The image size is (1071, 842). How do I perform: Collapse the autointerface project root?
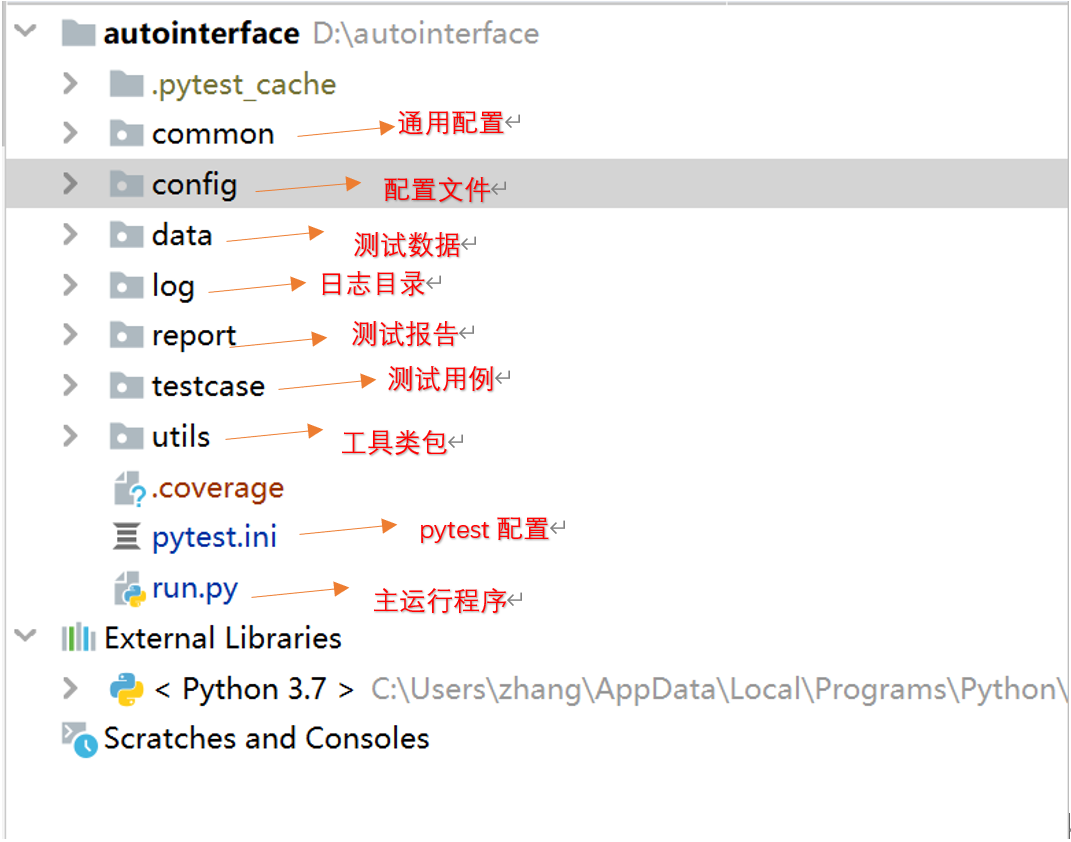point(26,32)
